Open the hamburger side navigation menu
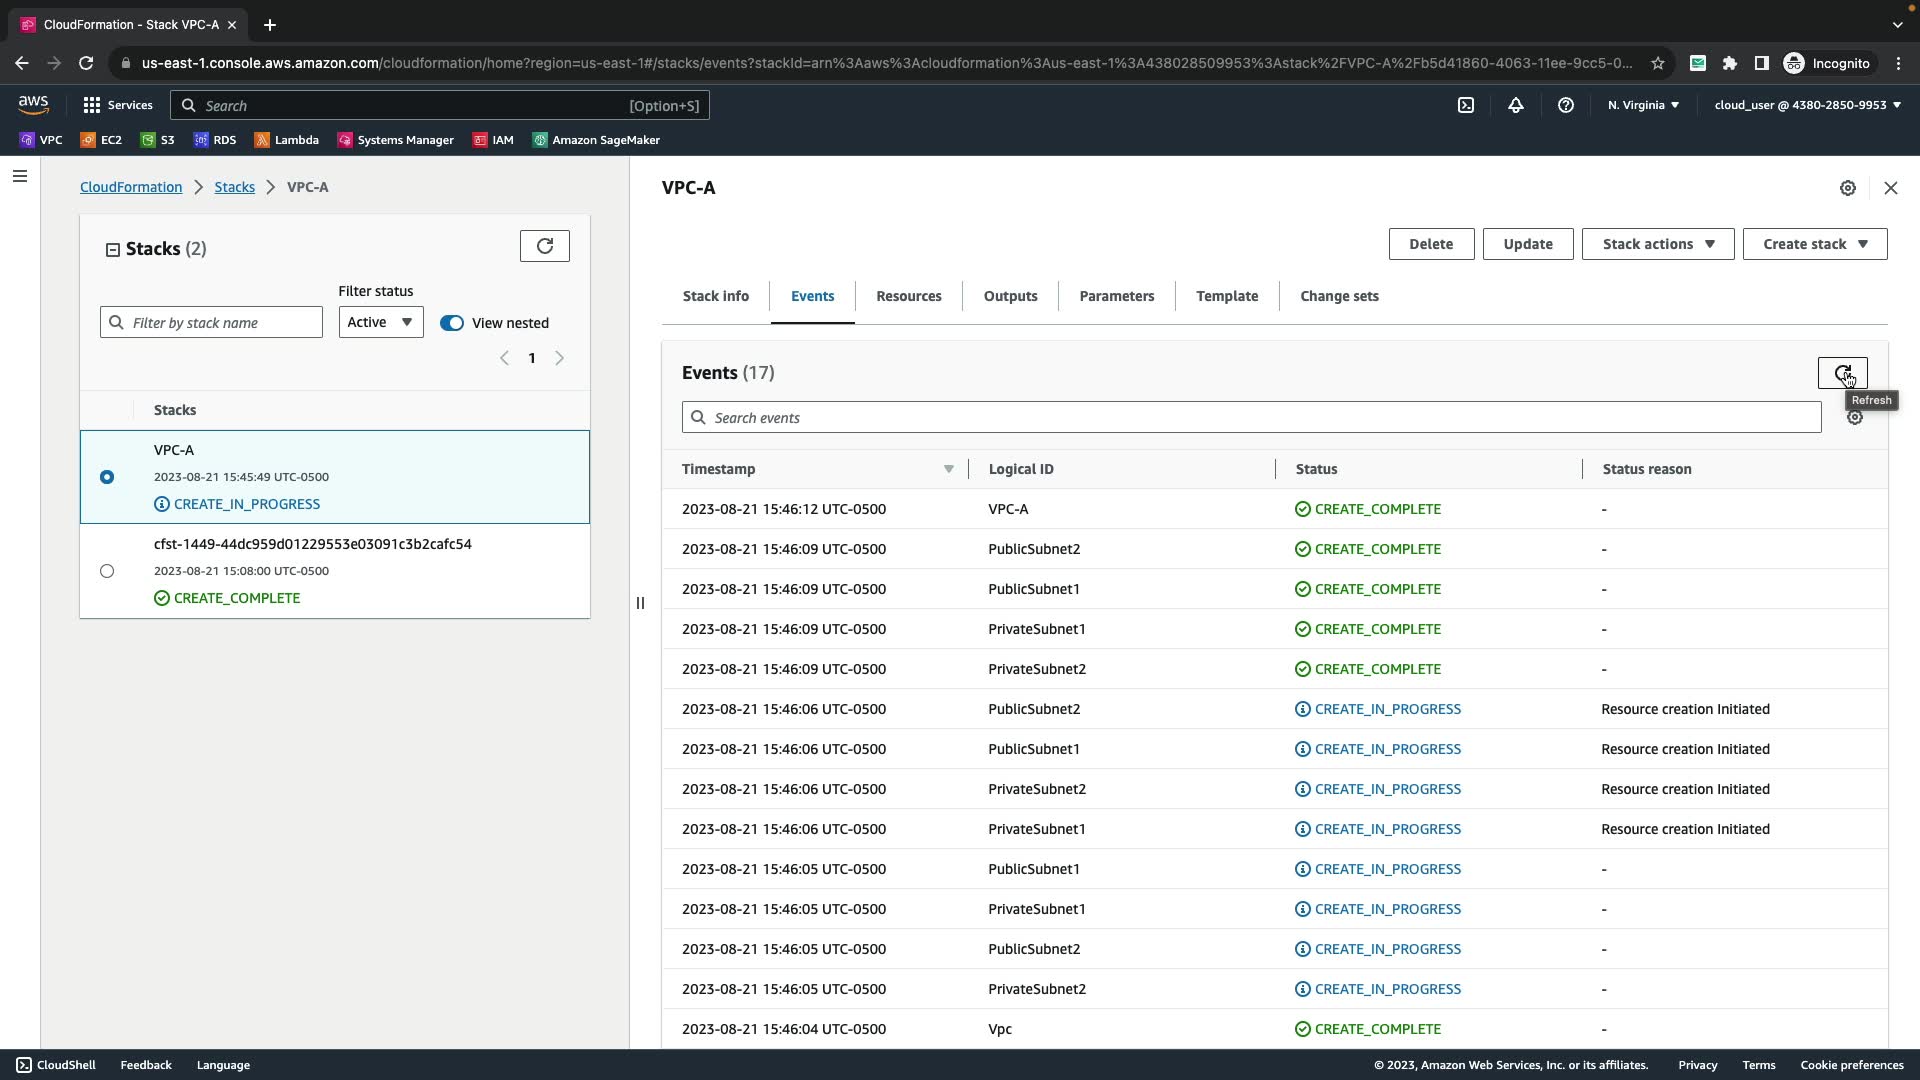Image resolution: width=1920 pixels, height=1080 pixels. pos(20,177)
